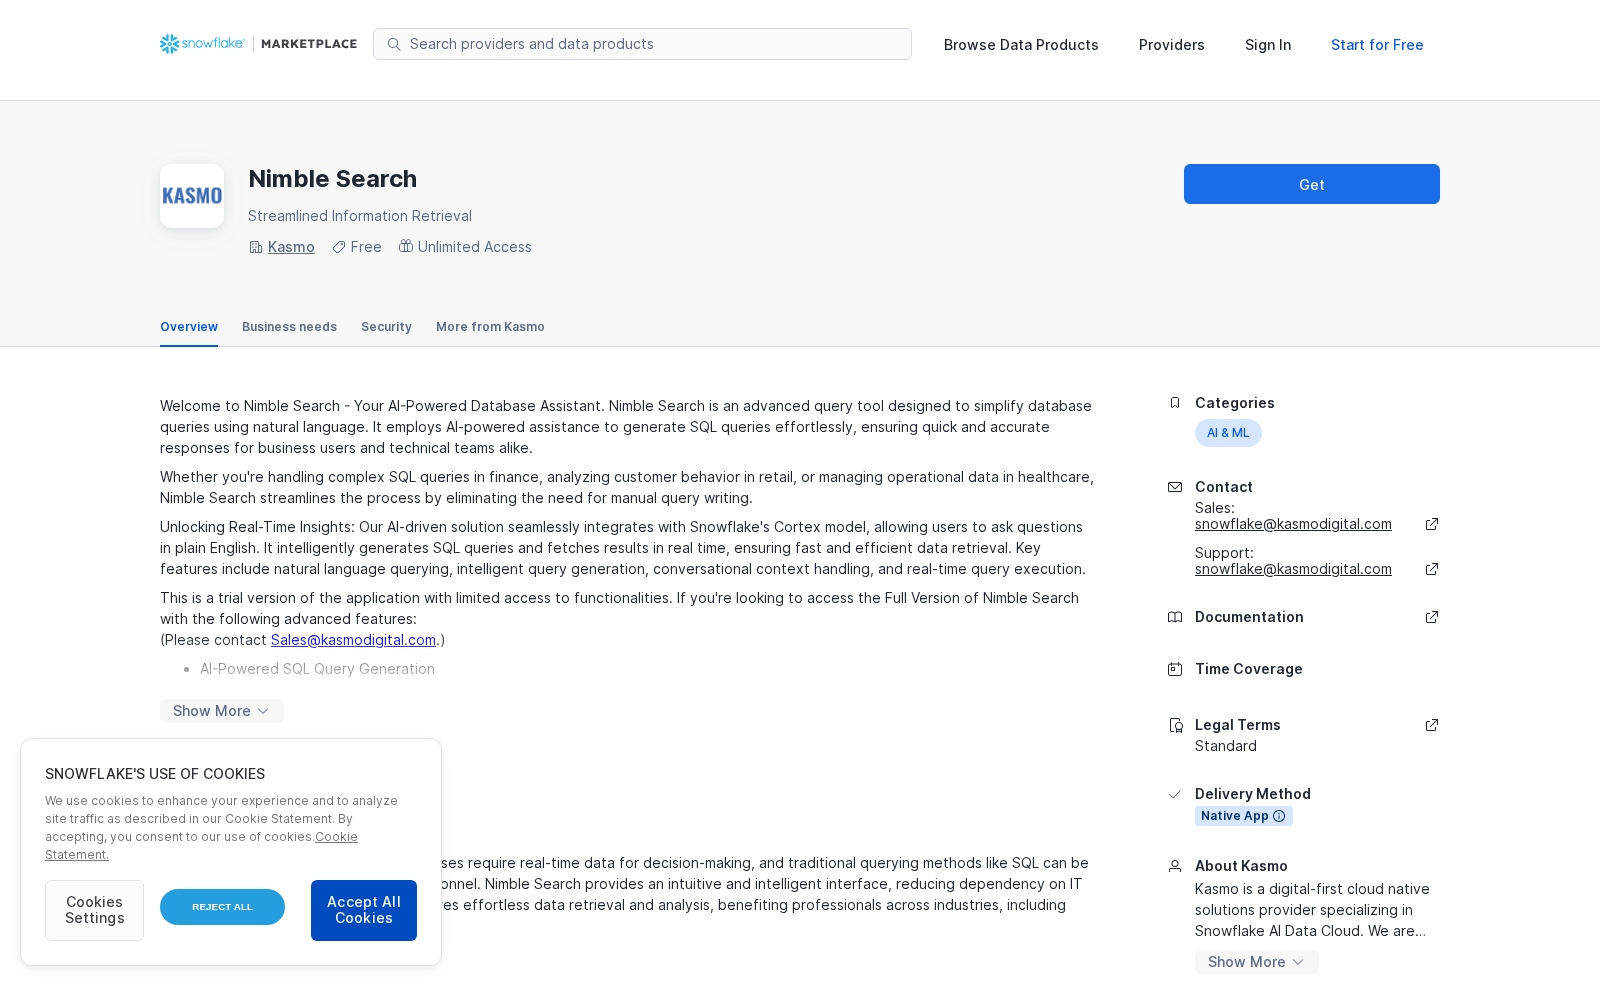Click the blue Get button
The width and height of the screenshot is (1600, 1000).
point(1312,184)
